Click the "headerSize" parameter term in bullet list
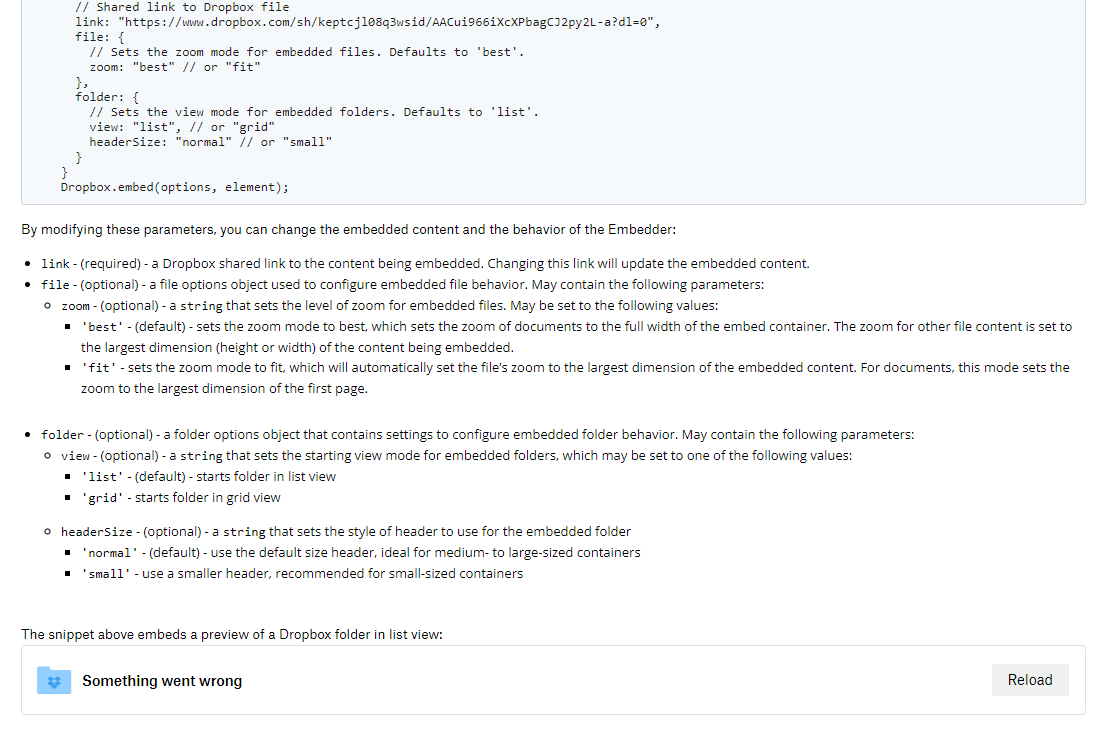This screenshot has height=735, width=1118. tap(96, 532)
